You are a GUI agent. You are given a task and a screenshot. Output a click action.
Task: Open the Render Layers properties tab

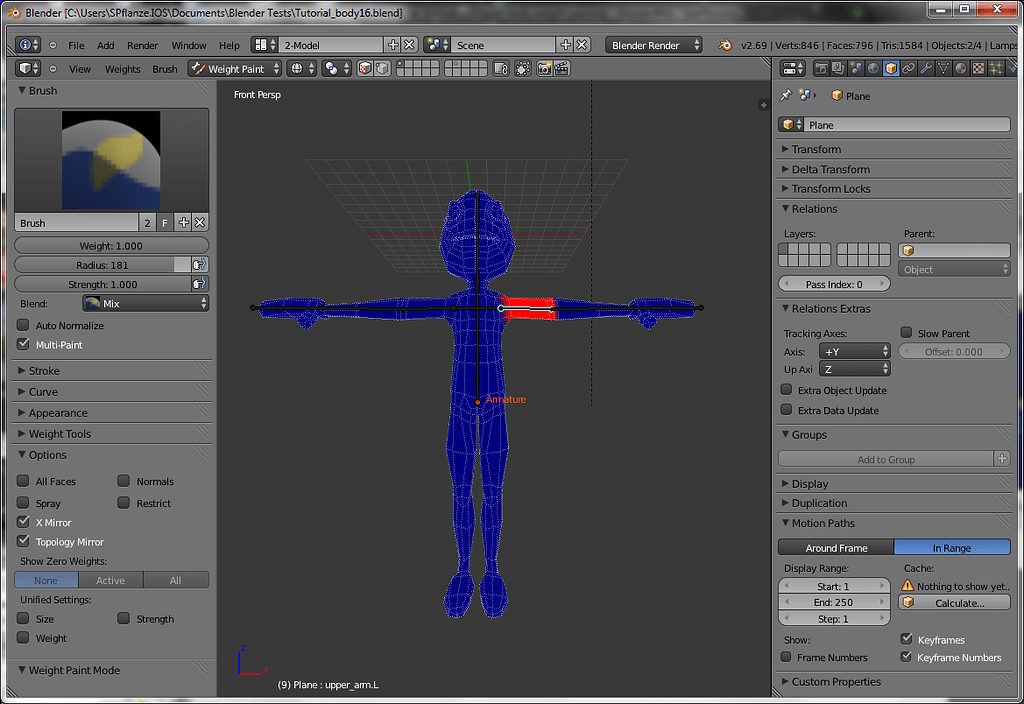[839, 69]
